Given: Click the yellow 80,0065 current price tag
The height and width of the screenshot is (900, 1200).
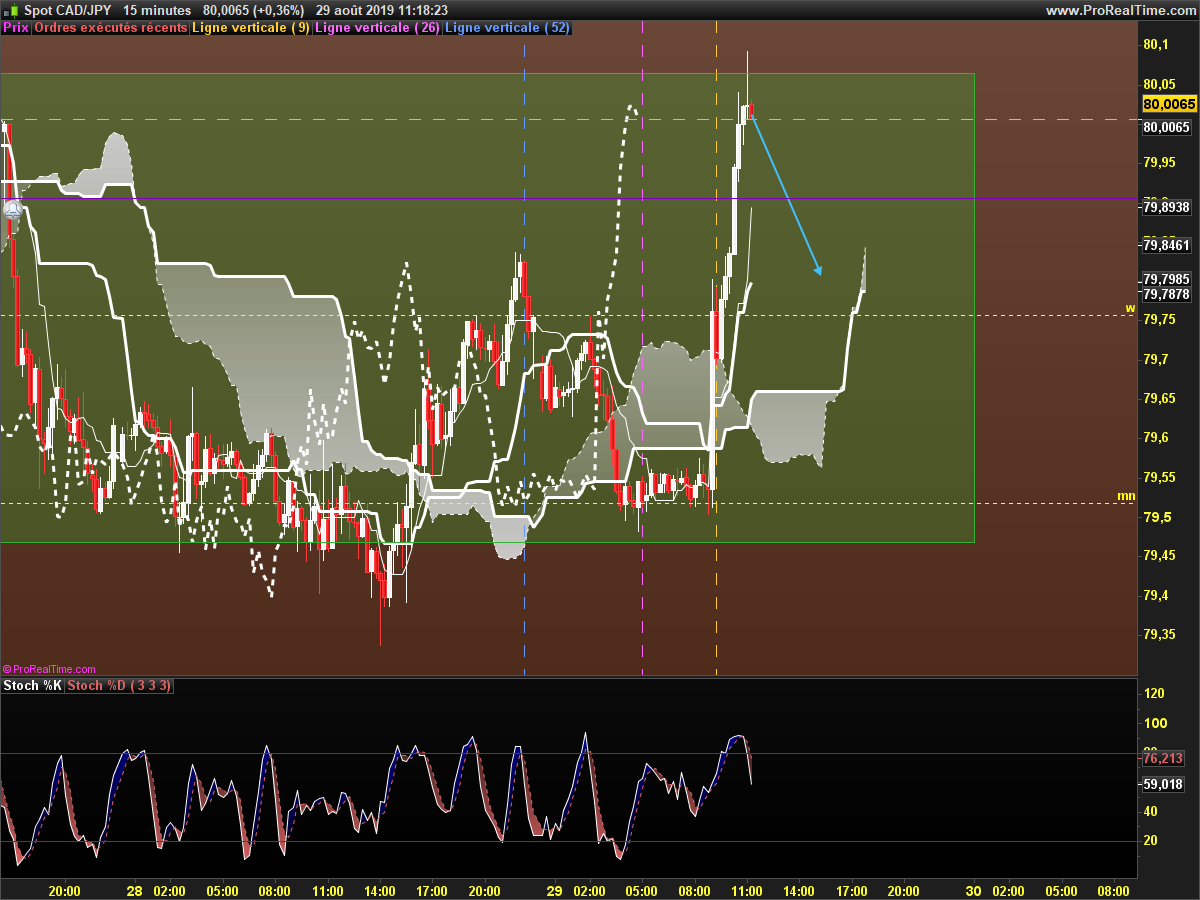Looking at the screenshot, I should (1168, 104).
